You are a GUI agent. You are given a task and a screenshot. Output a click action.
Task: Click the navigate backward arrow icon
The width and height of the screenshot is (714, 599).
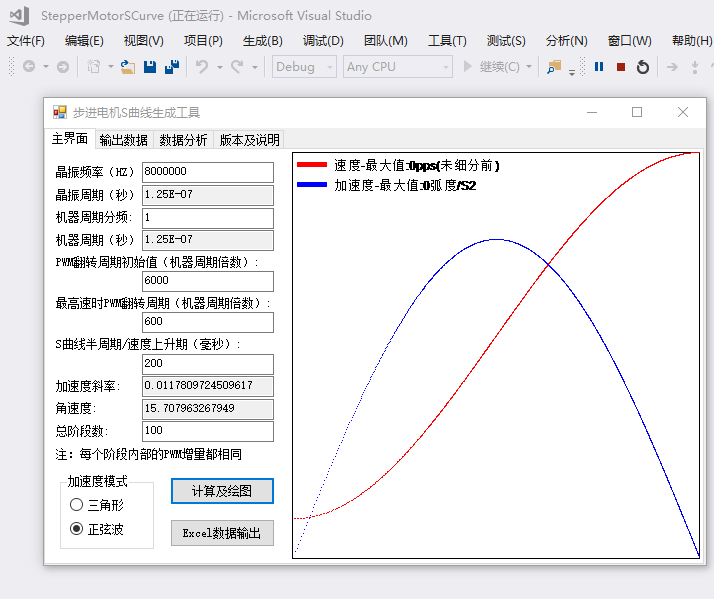[29, 67]
